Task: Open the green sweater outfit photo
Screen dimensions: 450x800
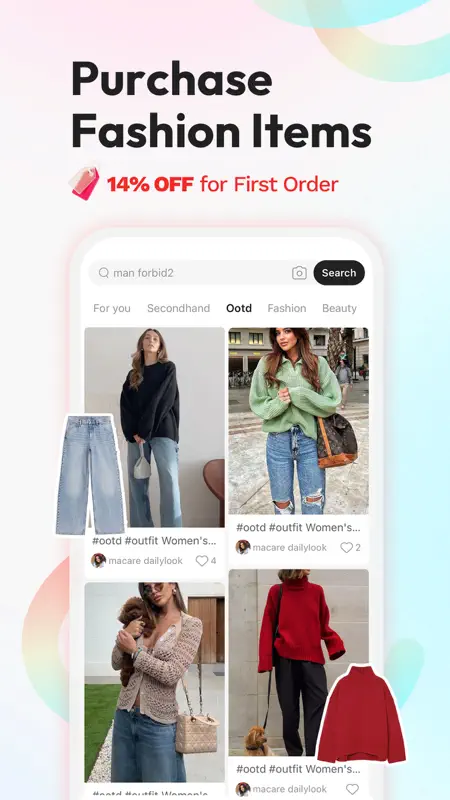Action: coord(298,420)
